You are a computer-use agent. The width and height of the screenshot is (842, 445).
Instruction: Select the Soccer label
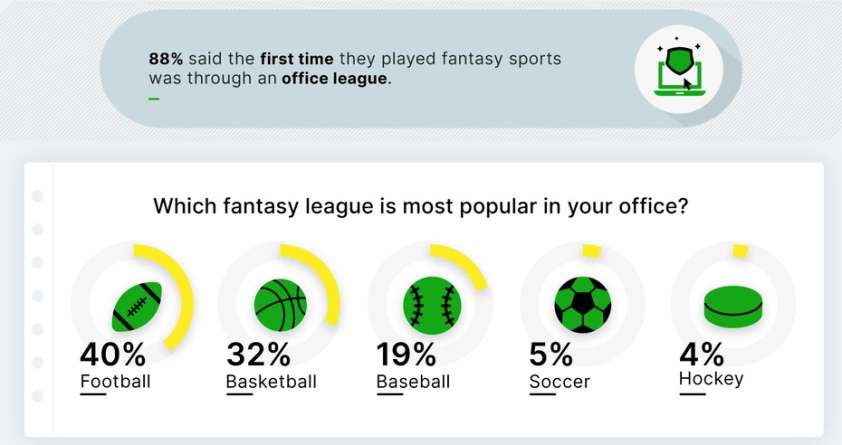(560, 381)
